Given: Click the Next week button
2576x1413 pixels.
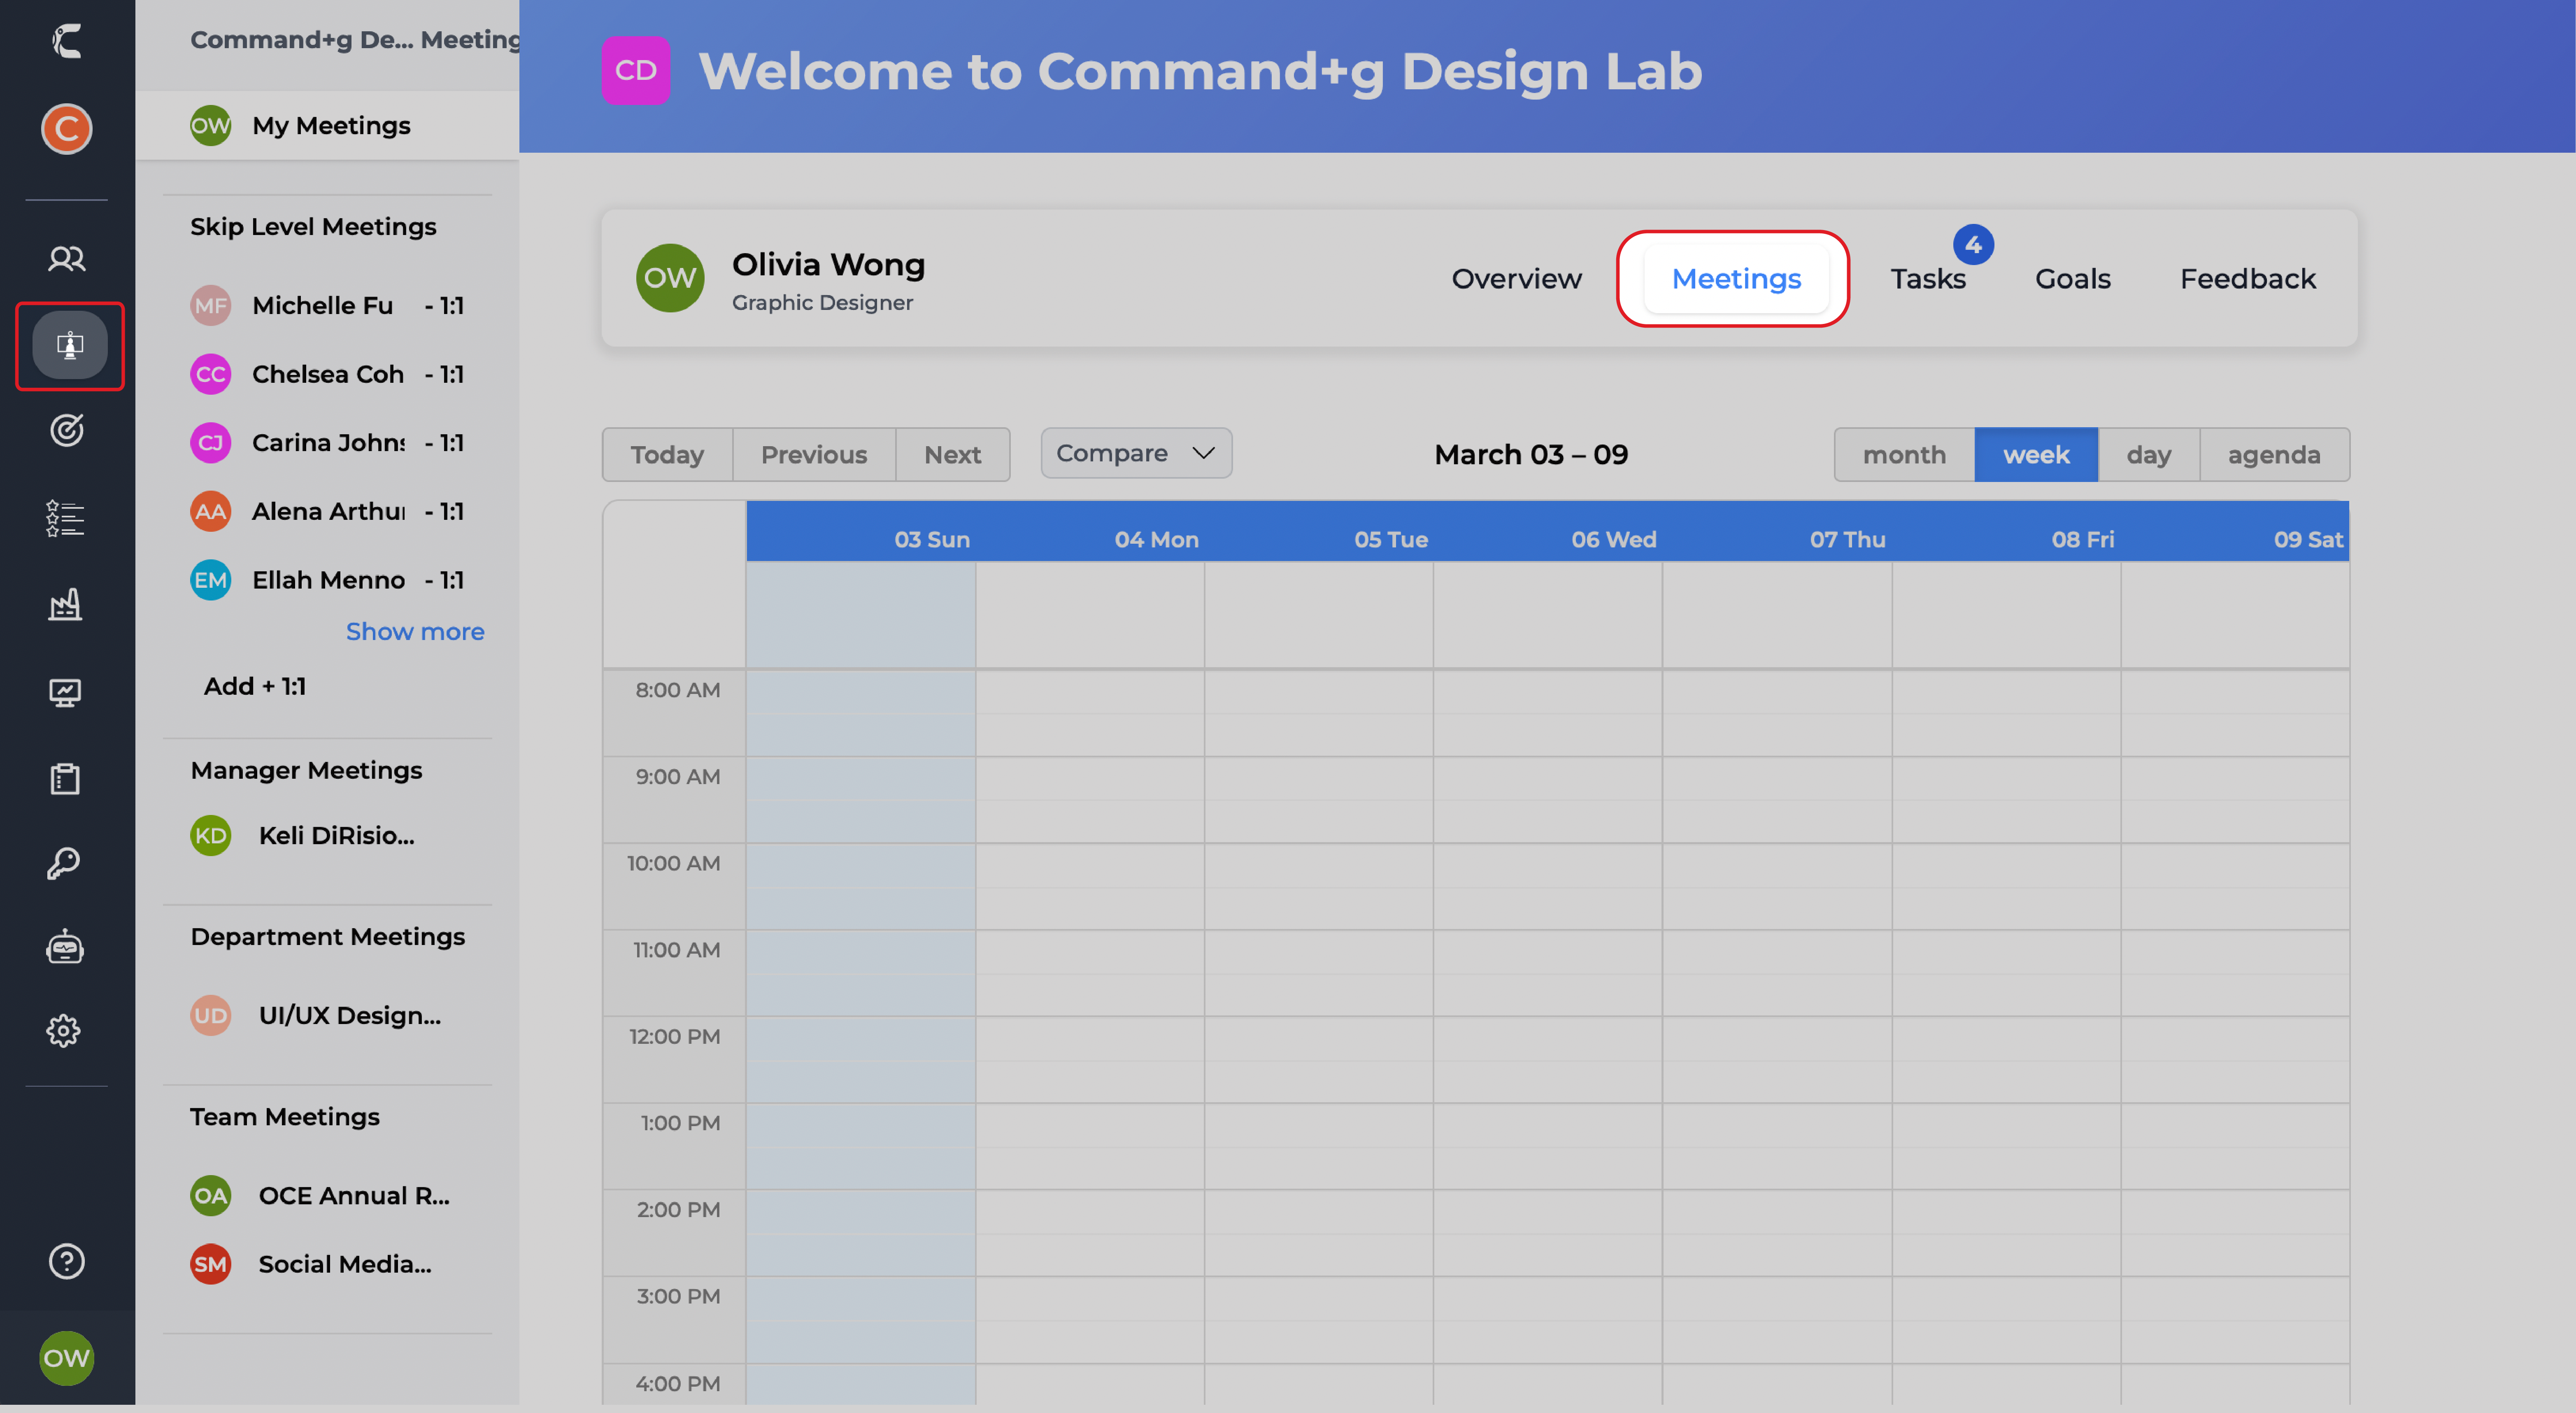Looking at the screenshot, I should 952,455.
